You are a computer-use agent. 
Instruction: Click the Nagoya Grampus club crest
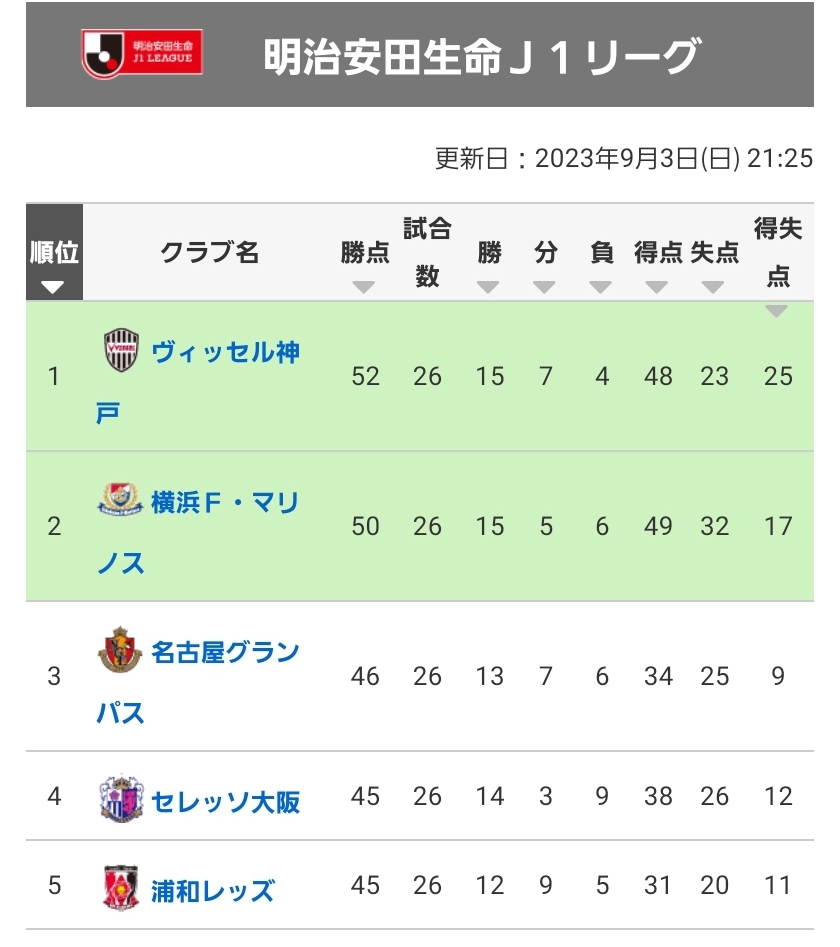tap(120, 651)
